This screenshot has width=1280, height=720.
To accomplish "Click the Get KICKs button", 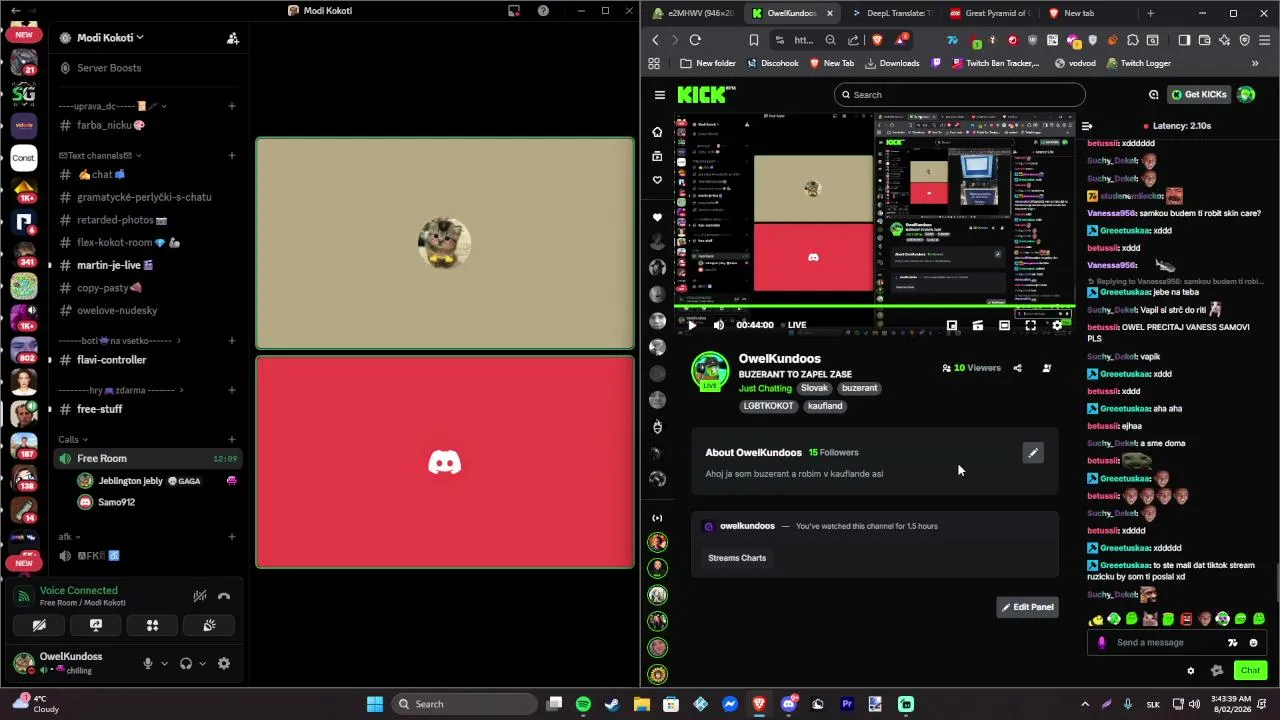I will pyautogui.click(x=1198, y=95).
